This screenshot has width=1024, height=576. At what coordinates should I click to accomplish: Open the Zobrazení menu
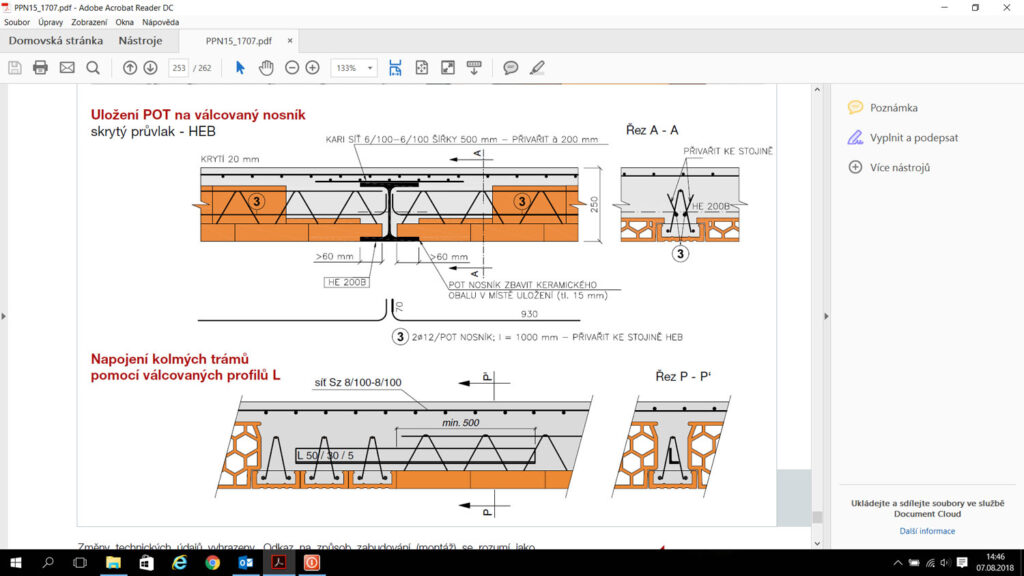coord(90,21)
